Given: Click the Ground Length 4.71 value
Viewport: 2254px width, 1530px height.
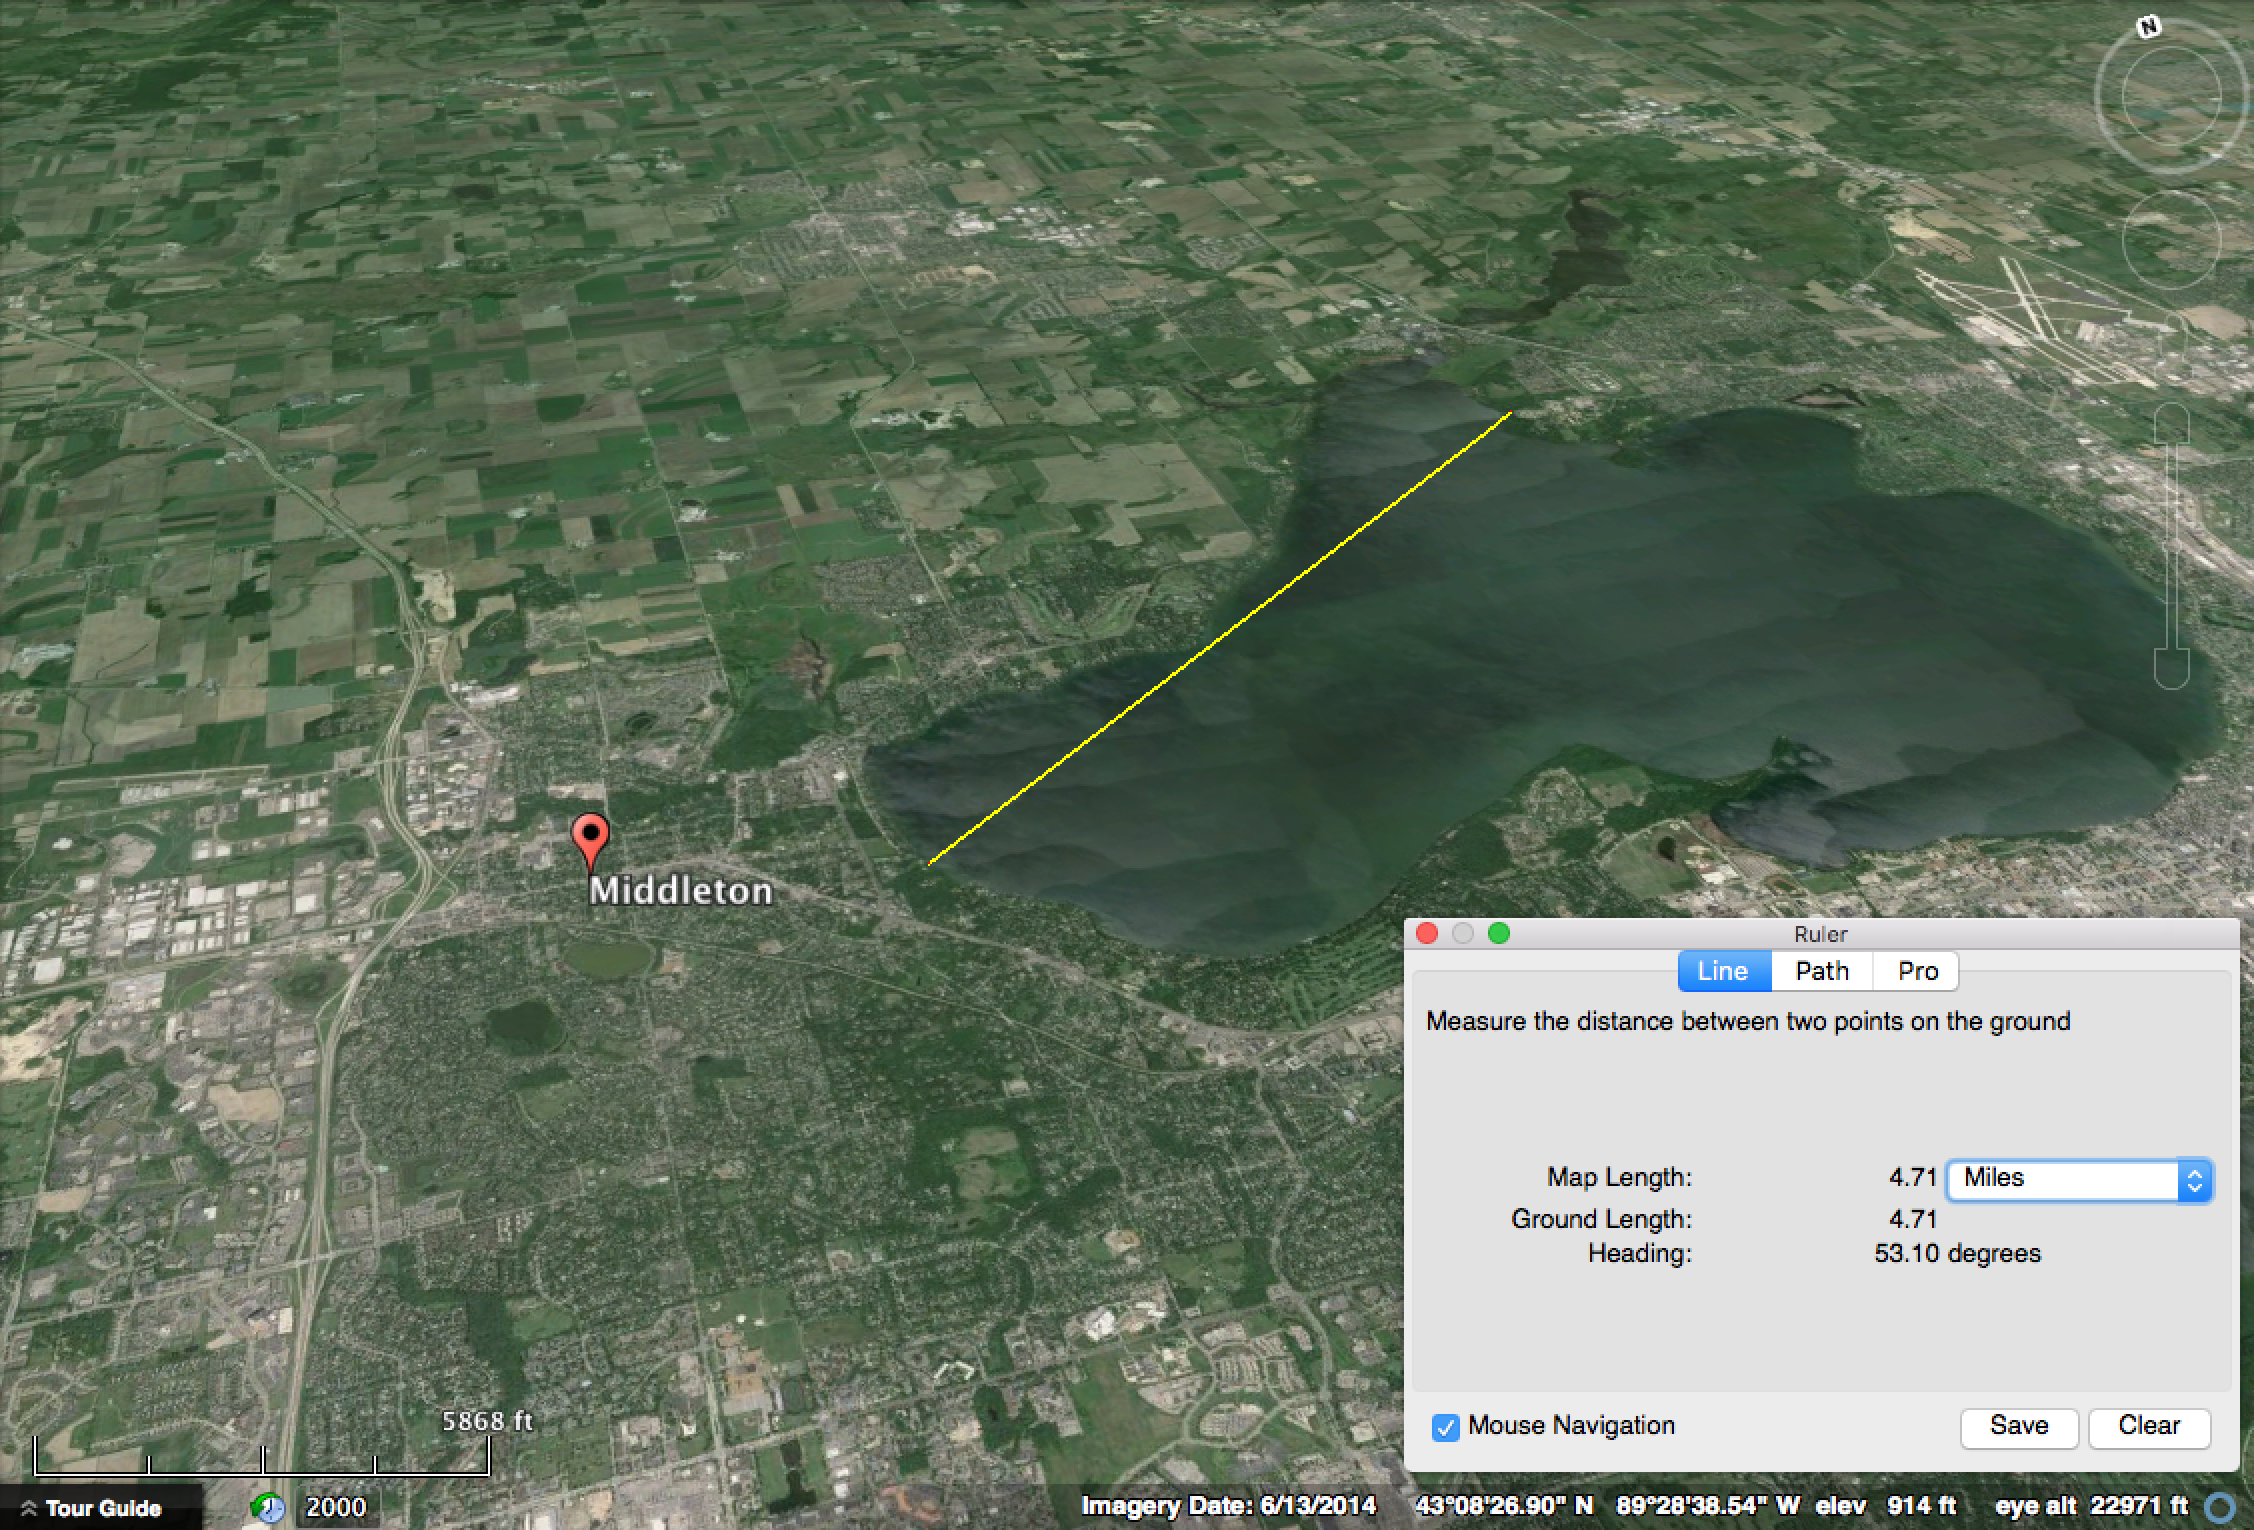Looking at the screenshot, I should coord(1913,1220).
